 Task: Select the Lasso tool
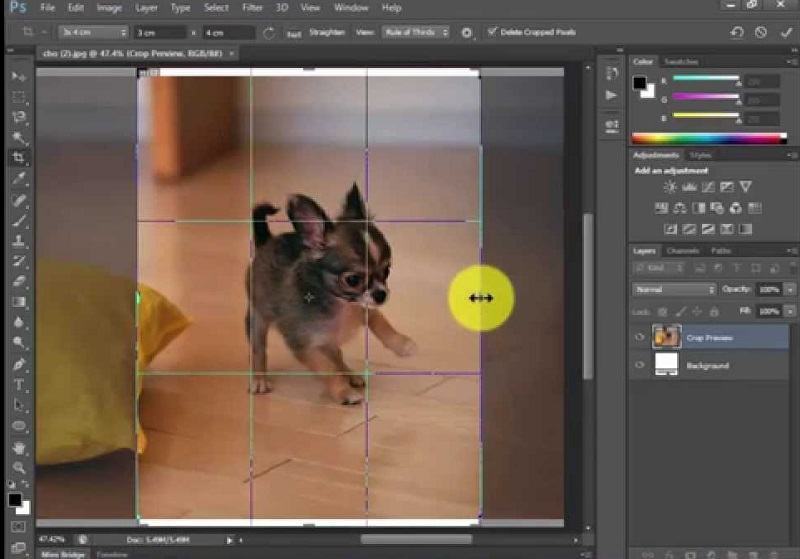18,117
